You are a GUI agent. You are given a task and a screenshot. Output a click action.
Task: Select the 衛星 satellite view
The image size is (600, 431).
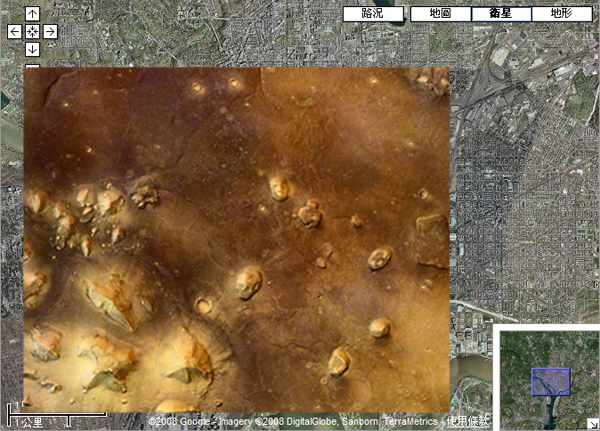[501, 14]
